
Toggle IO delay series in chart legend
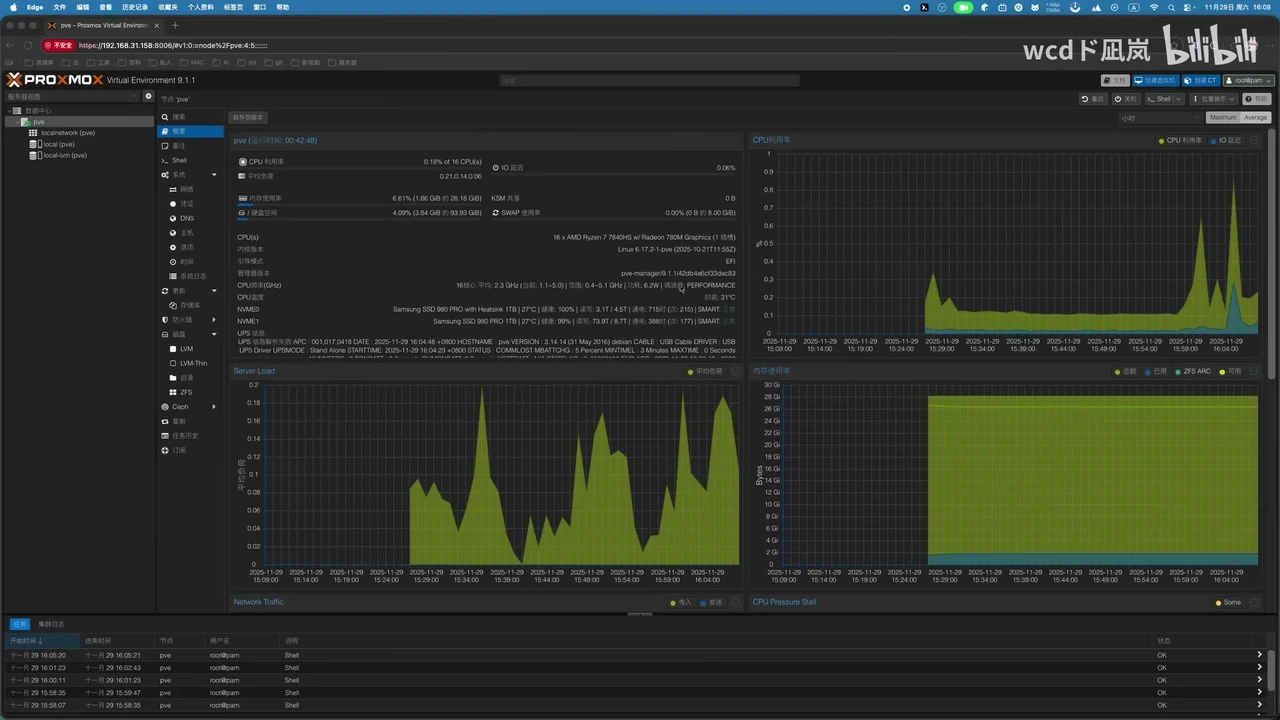tap(1226, 141)
